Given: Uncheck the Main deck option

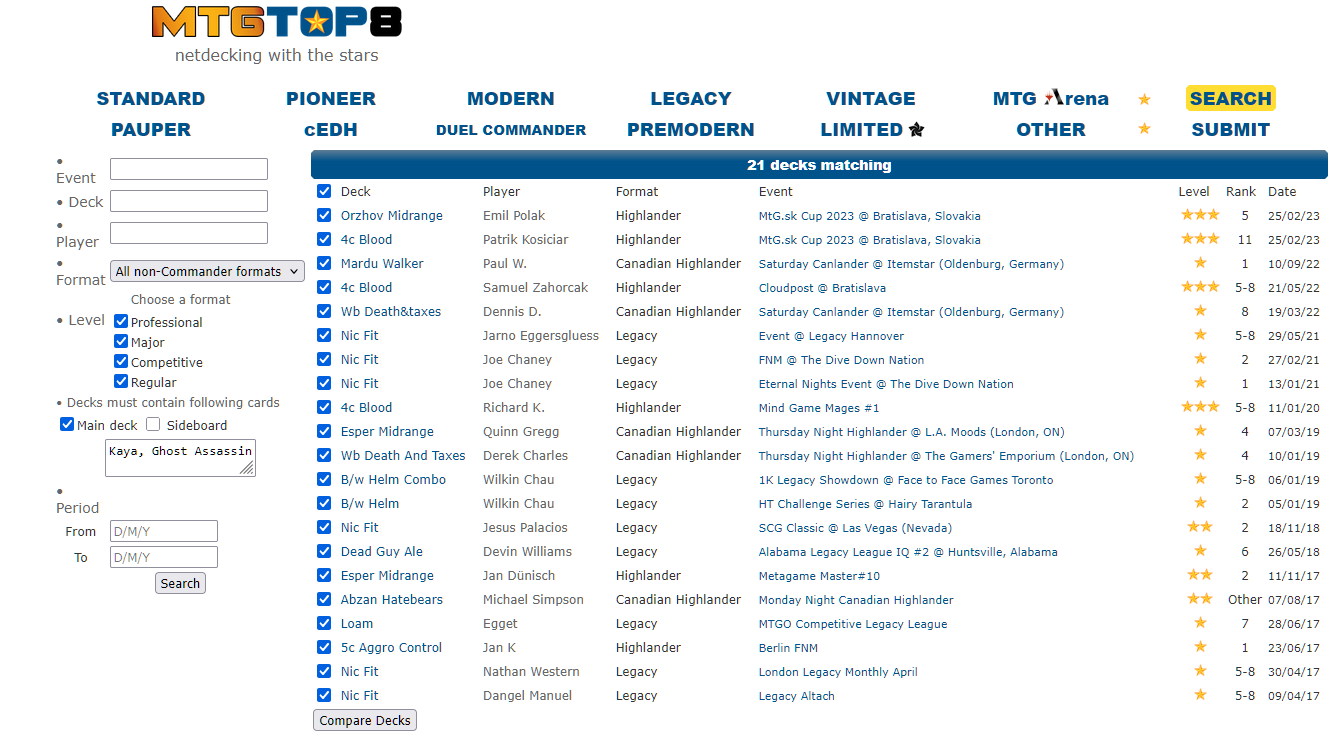Looking at the screenshot, I should coord(67,425).
